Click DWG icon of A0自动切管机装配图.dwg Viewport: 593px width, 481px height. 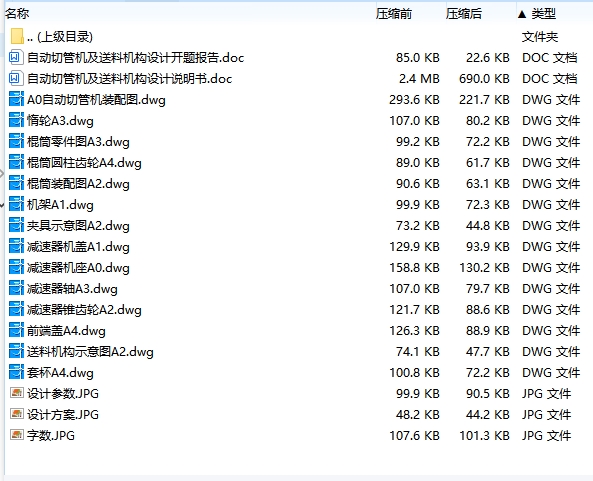tap(16, 99)
